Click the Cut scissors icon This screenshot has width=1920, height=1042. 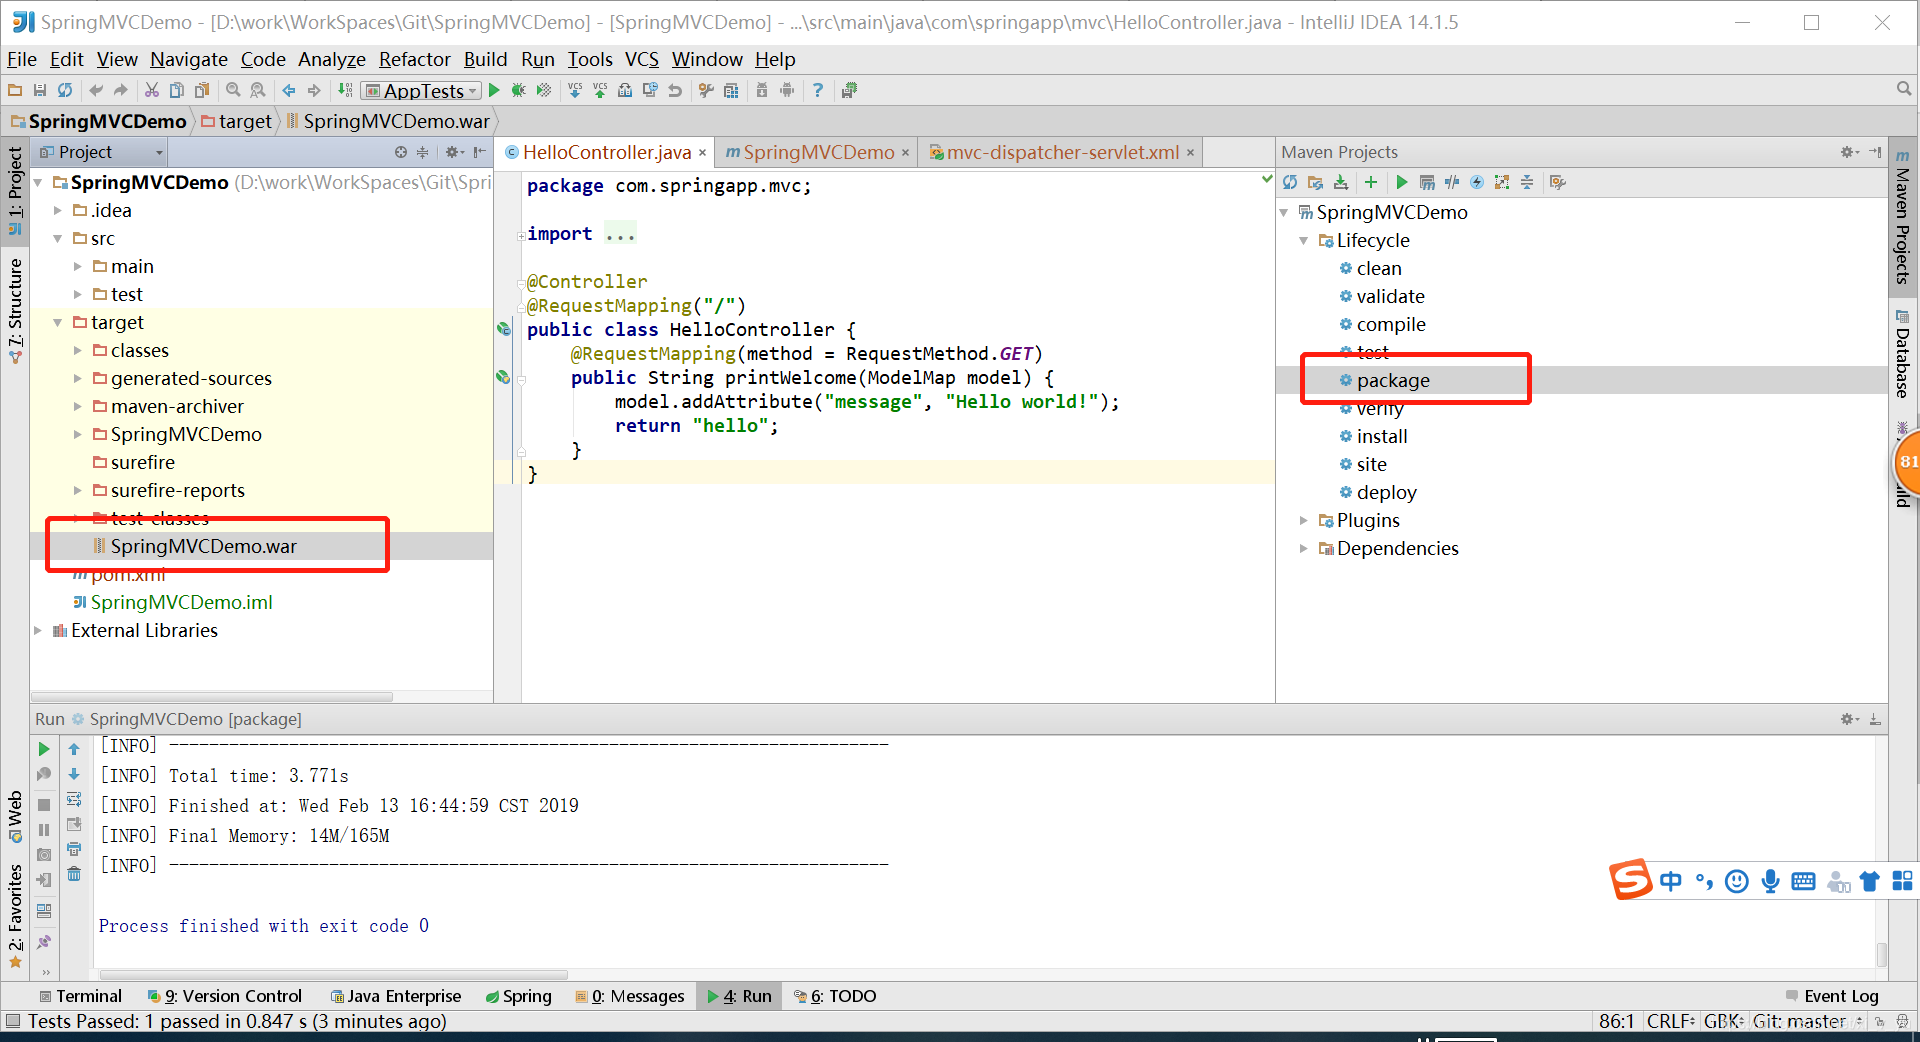pyautogui.click(x=152, y=91)
